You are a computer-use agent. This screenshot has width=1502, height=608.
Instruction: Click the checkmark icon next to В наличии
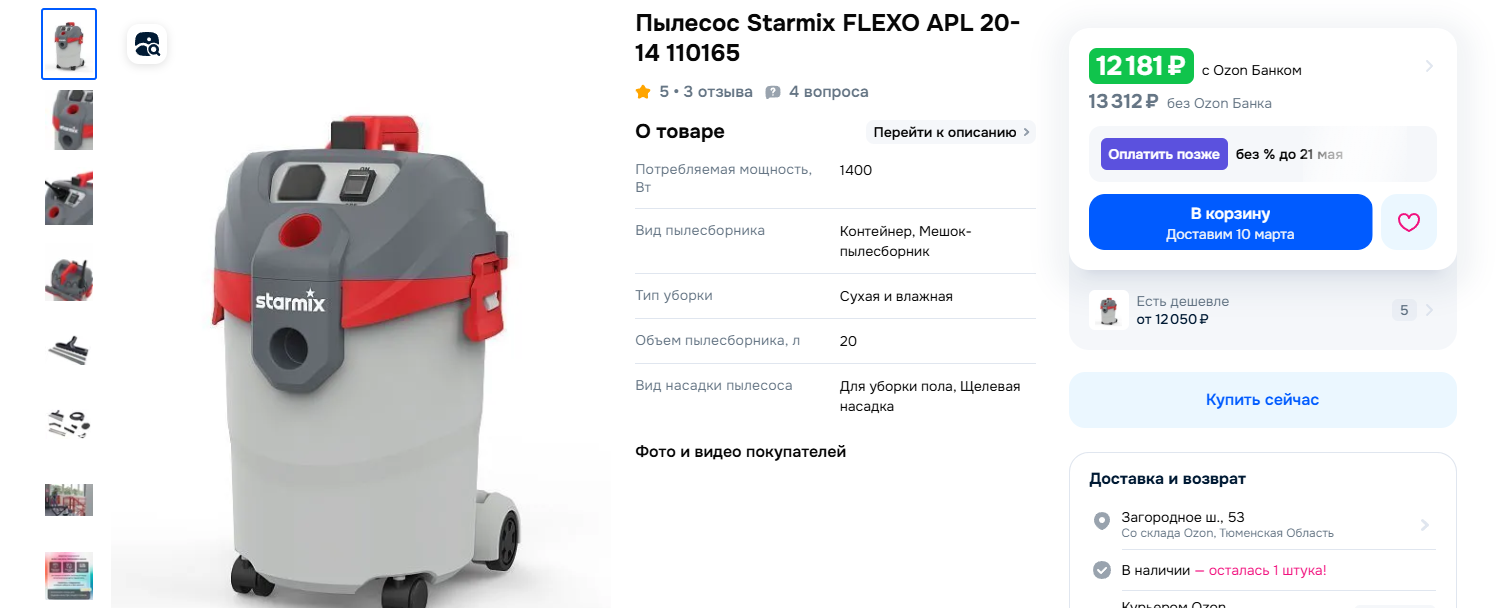tap(1102, 570)
